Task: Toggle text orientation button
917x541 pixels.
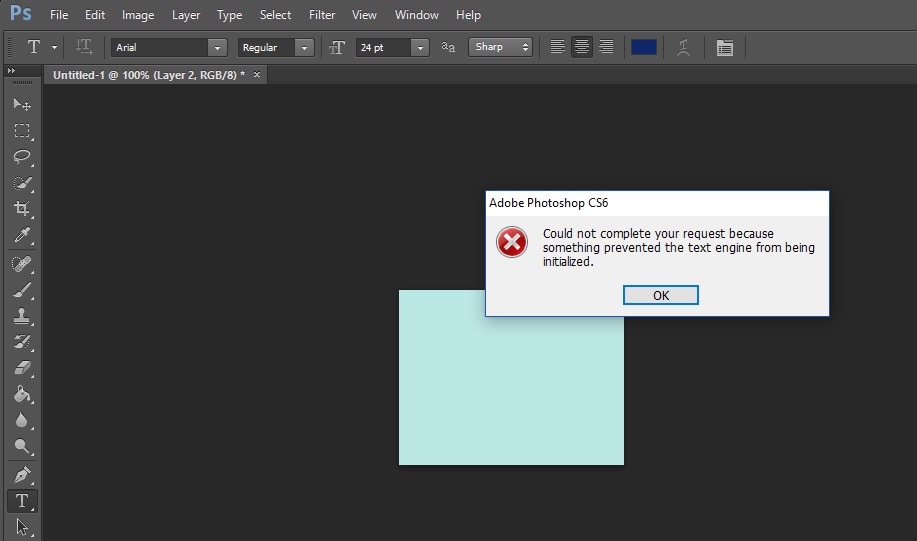Action: coord(85,47)
